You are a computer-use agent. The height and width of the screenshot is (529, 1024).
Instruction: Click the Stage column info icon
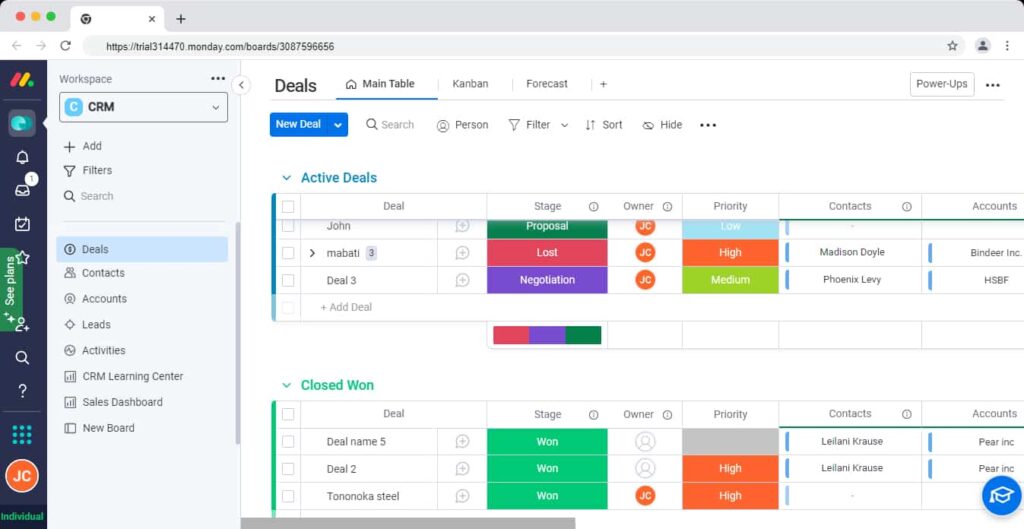point(593,207)
